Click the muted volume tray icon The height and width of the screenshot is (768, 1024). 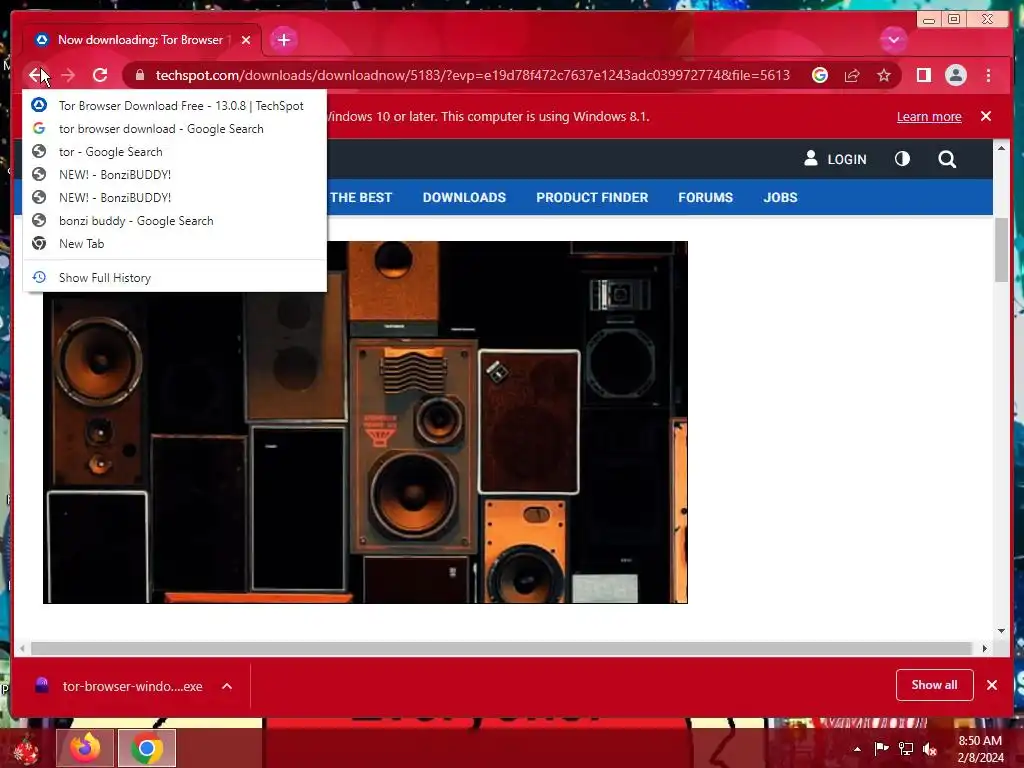930,748
